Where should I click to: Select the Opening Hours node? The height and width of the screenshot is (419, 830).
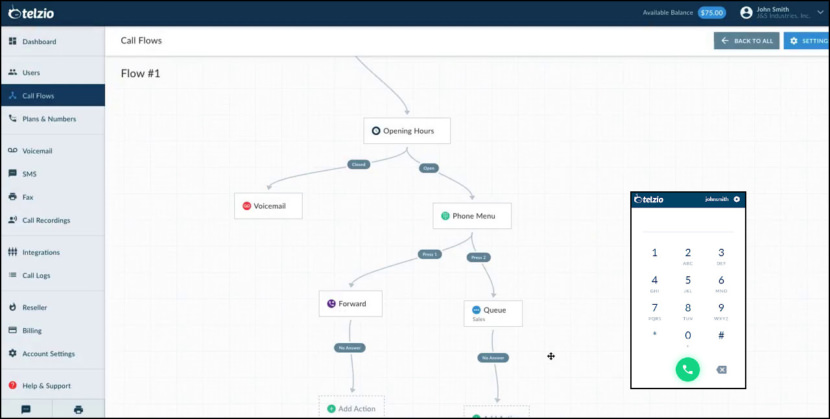407,131
